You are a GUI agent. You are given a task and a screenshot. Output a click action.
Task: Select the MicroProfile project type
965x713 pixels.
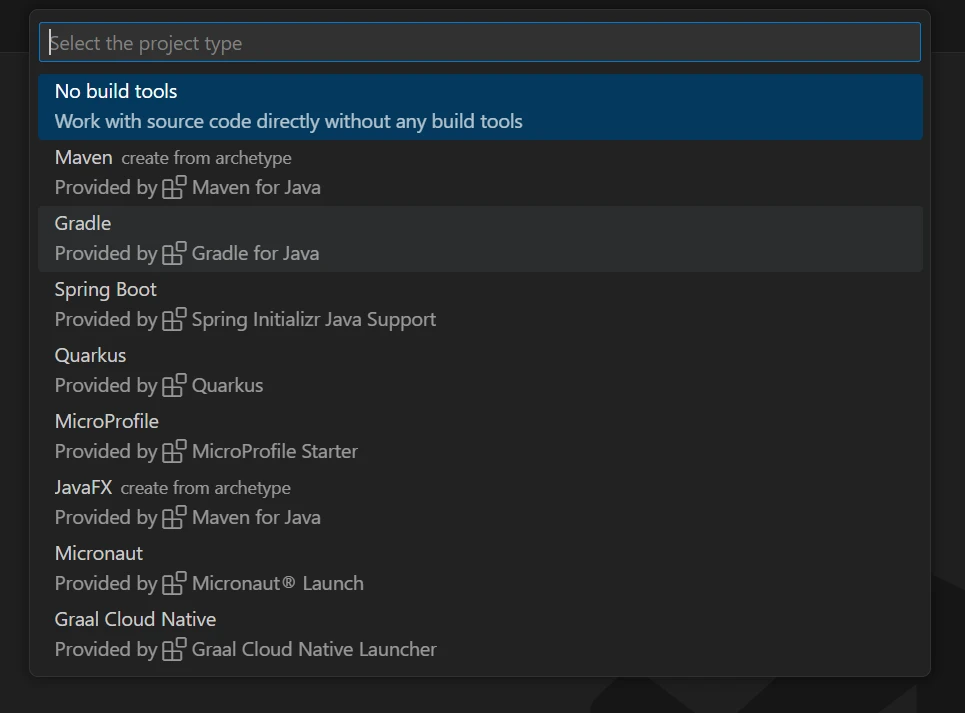(x=107, y=422)
